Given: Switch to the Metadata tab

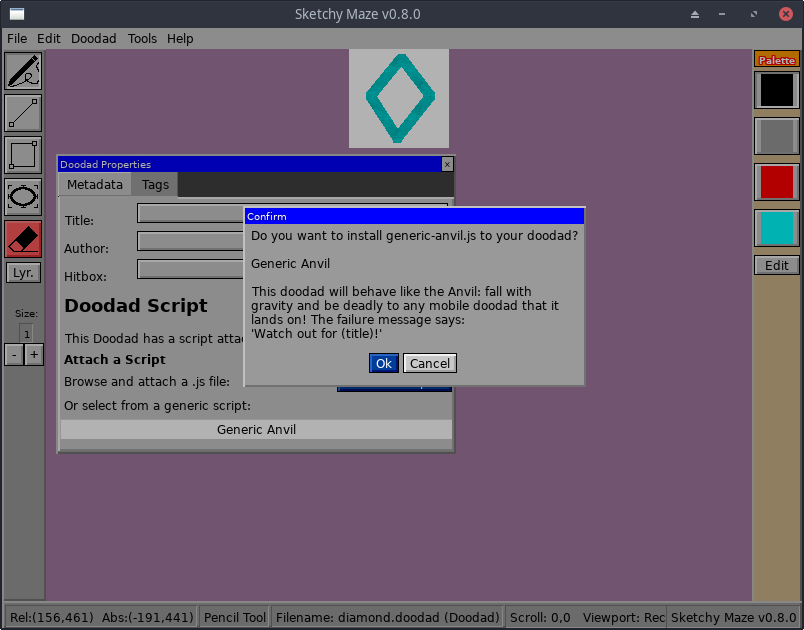Looking at the screenshot, I should (x=95, y=184).
